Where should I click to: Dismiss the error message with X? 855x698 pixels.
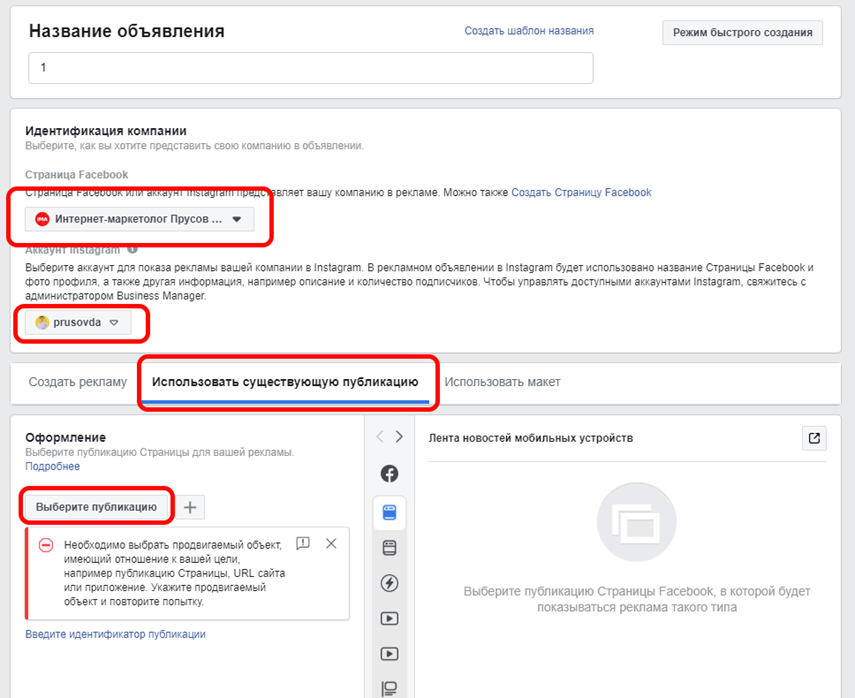(331, 543)
